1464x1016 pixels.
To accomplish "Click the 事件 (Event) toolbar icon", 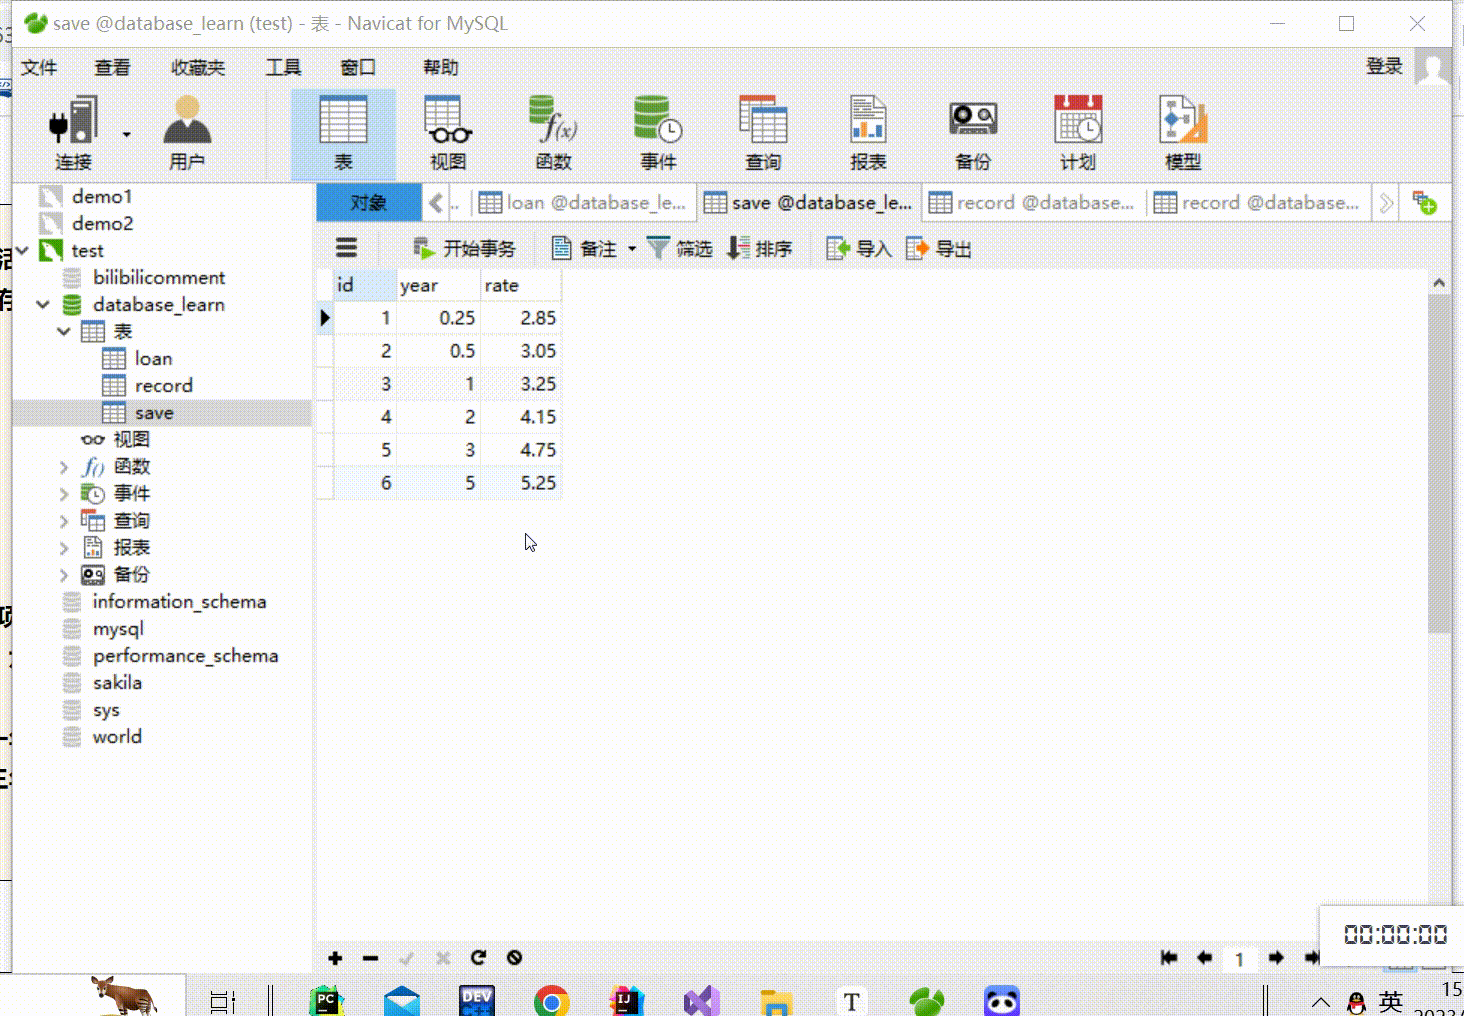I will click(657, 133).
